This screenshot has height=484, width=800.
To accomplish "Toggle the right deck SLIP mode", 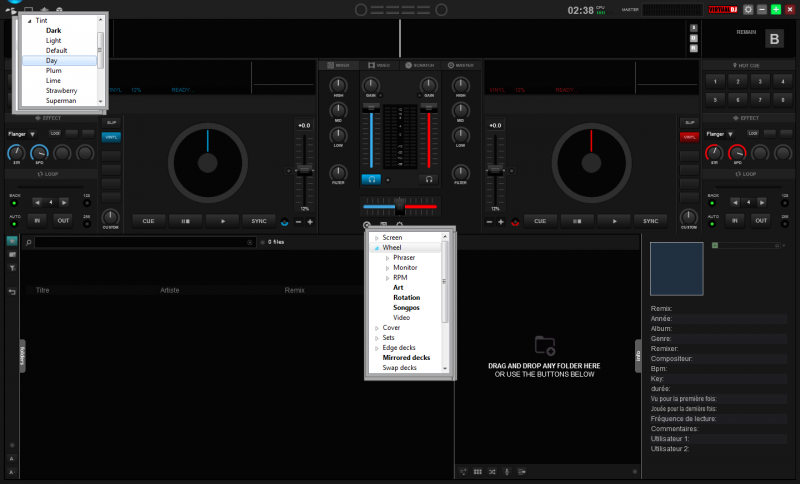I will pos(689,121).
